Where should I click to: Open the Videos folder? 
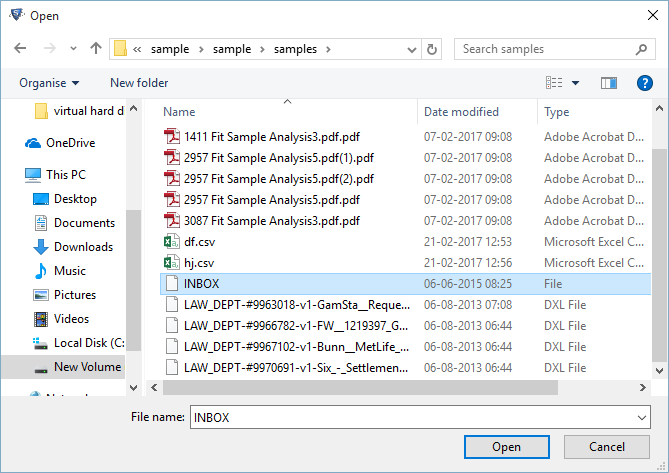pos(61,319)
